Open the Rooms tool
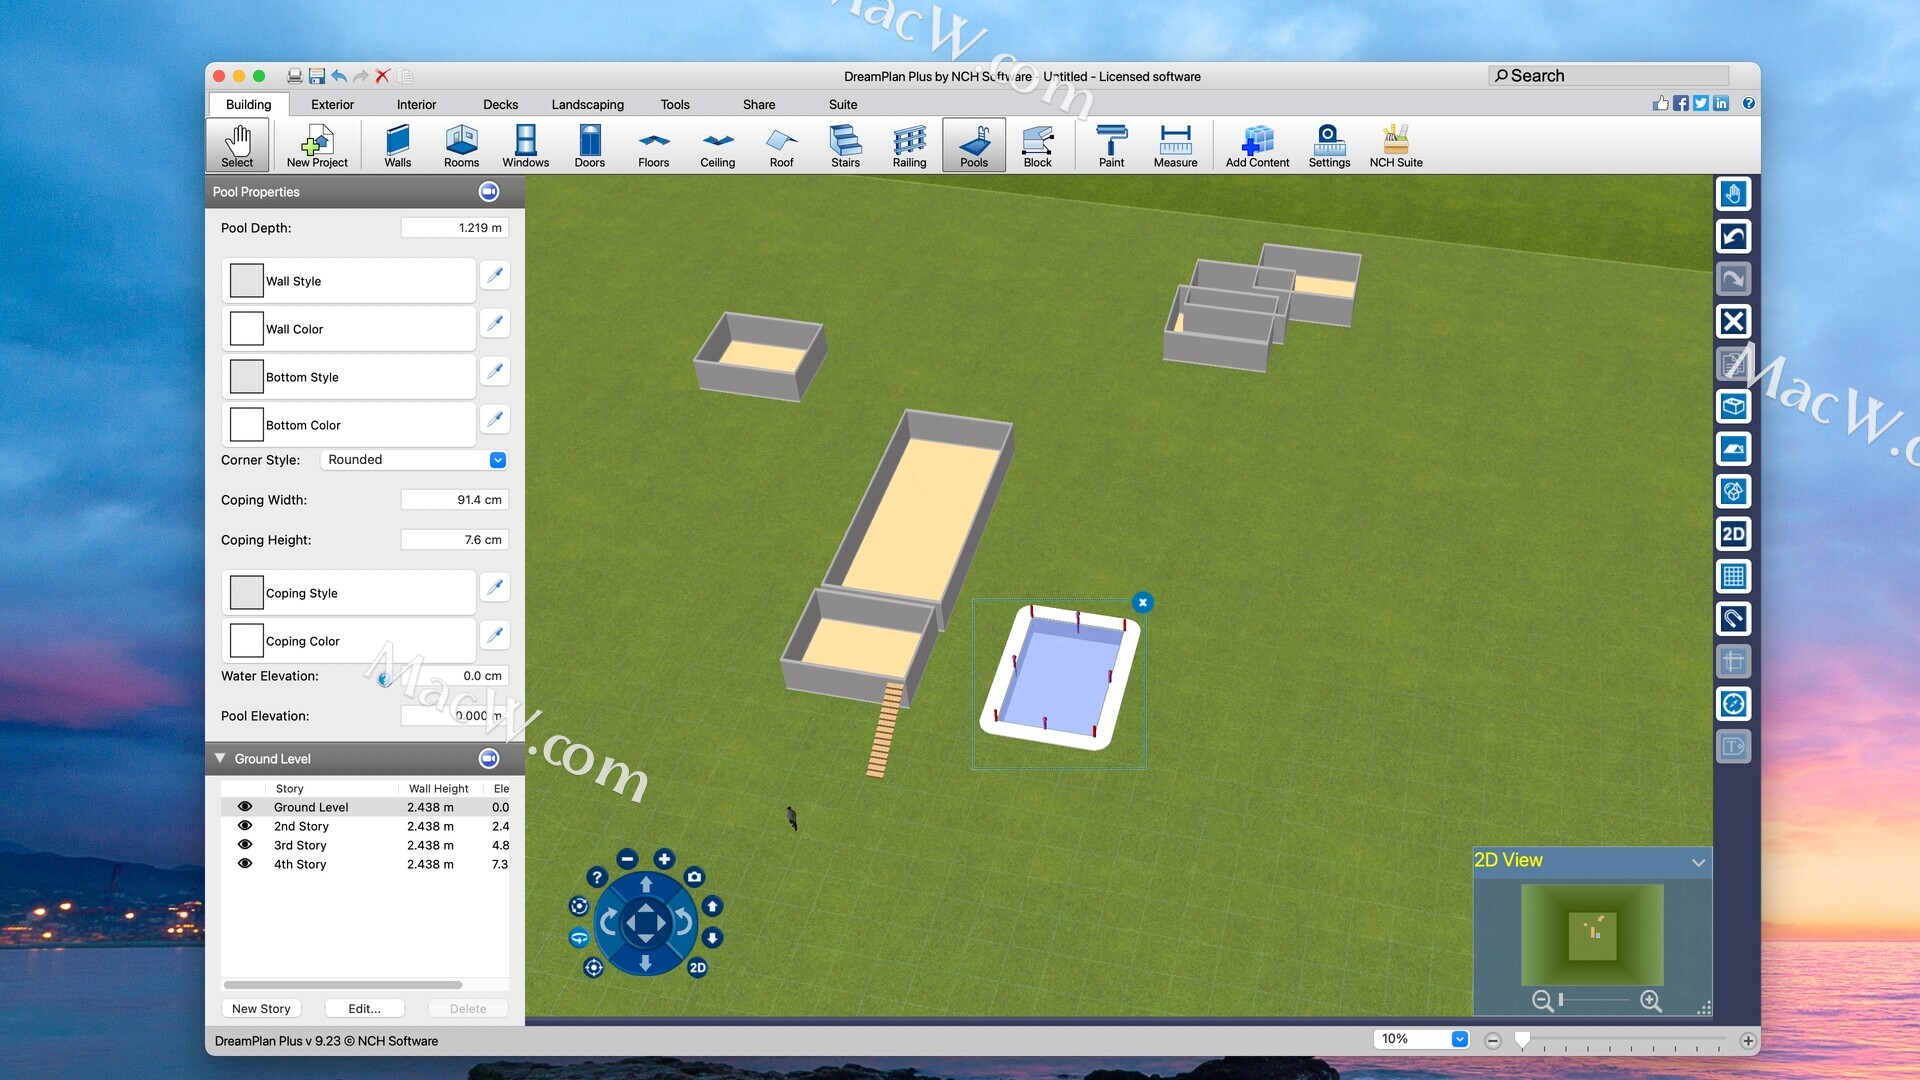The width and height of the screenshot is (1920, 1080). (x=461, y=146)
